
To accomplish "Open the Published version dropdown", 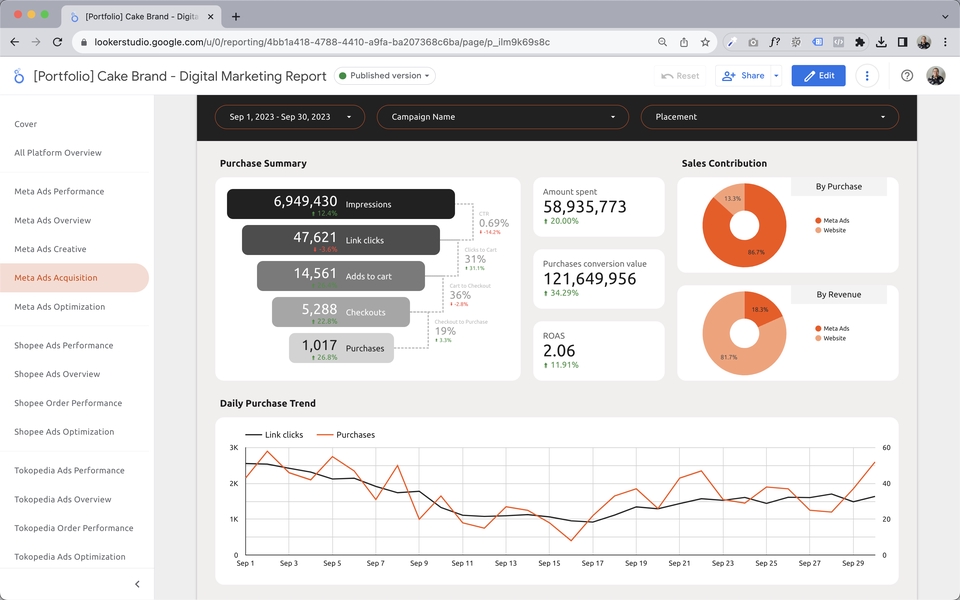I will (384, 76).
